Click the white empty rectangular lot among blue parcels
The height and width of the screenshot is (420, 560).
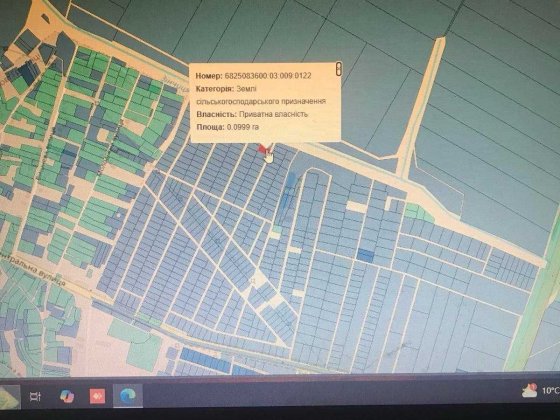356,206
